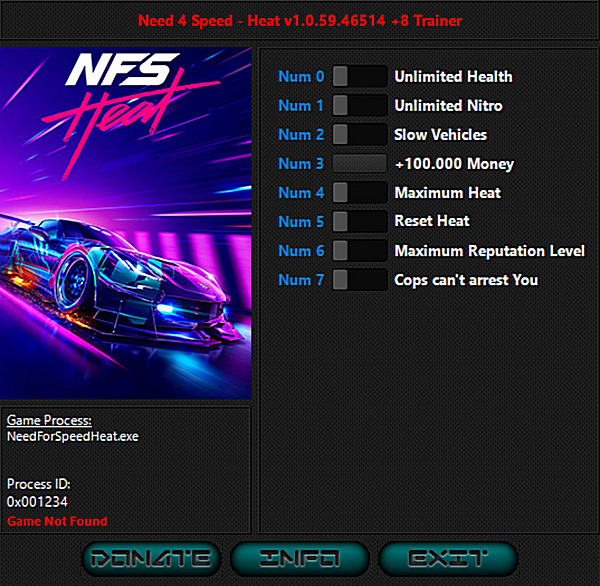Click the EXIT button
Viewport: 600px width, 586px height.
click(448, 558)
